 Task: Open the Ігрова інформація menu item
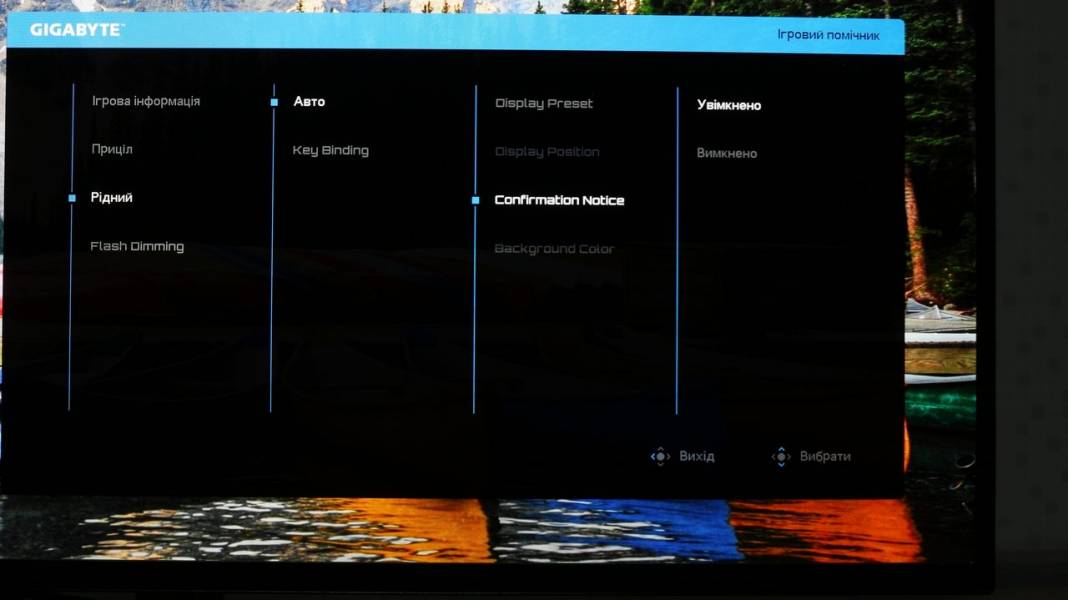146,101
